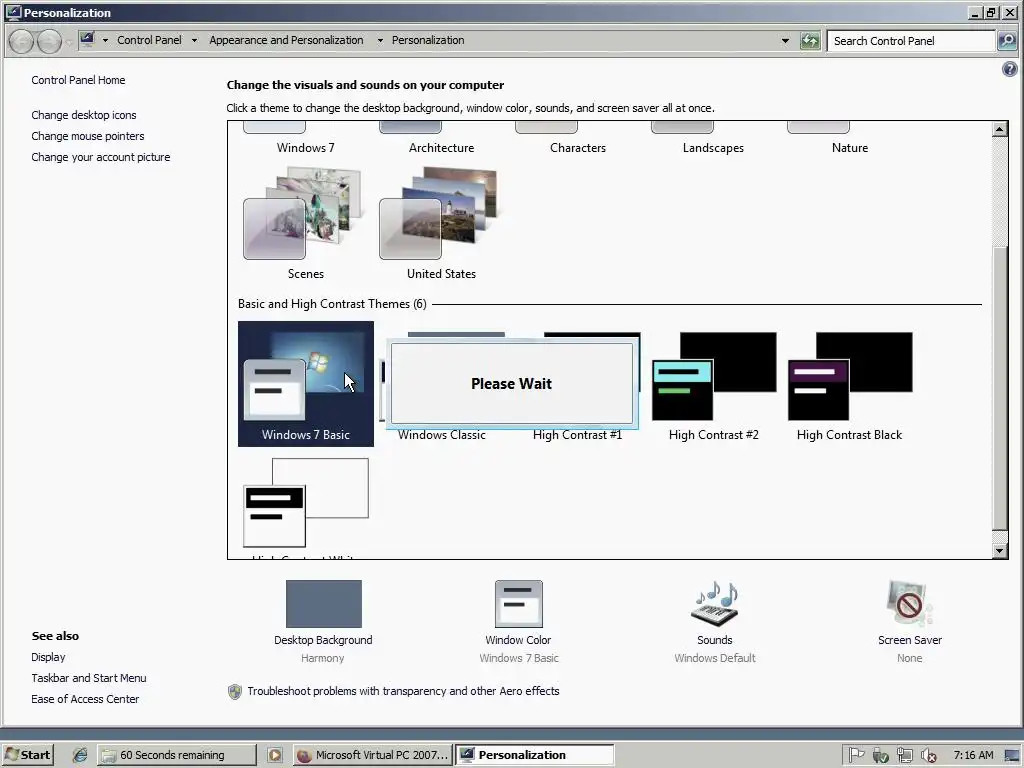The width and height of the screenshot is (1024, 768).
Task: Click the Control Panel icon in address bar
Action: pos(88,40)
